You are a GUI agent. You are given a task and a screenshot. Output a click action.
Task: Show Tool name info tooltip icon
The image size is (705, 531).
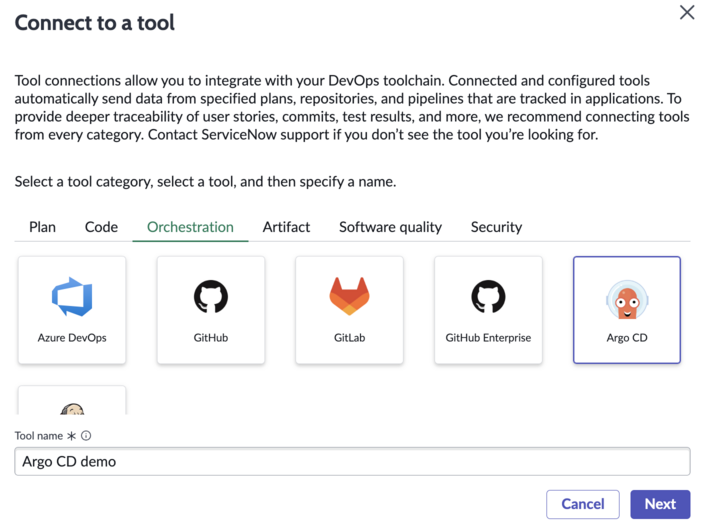86,435
